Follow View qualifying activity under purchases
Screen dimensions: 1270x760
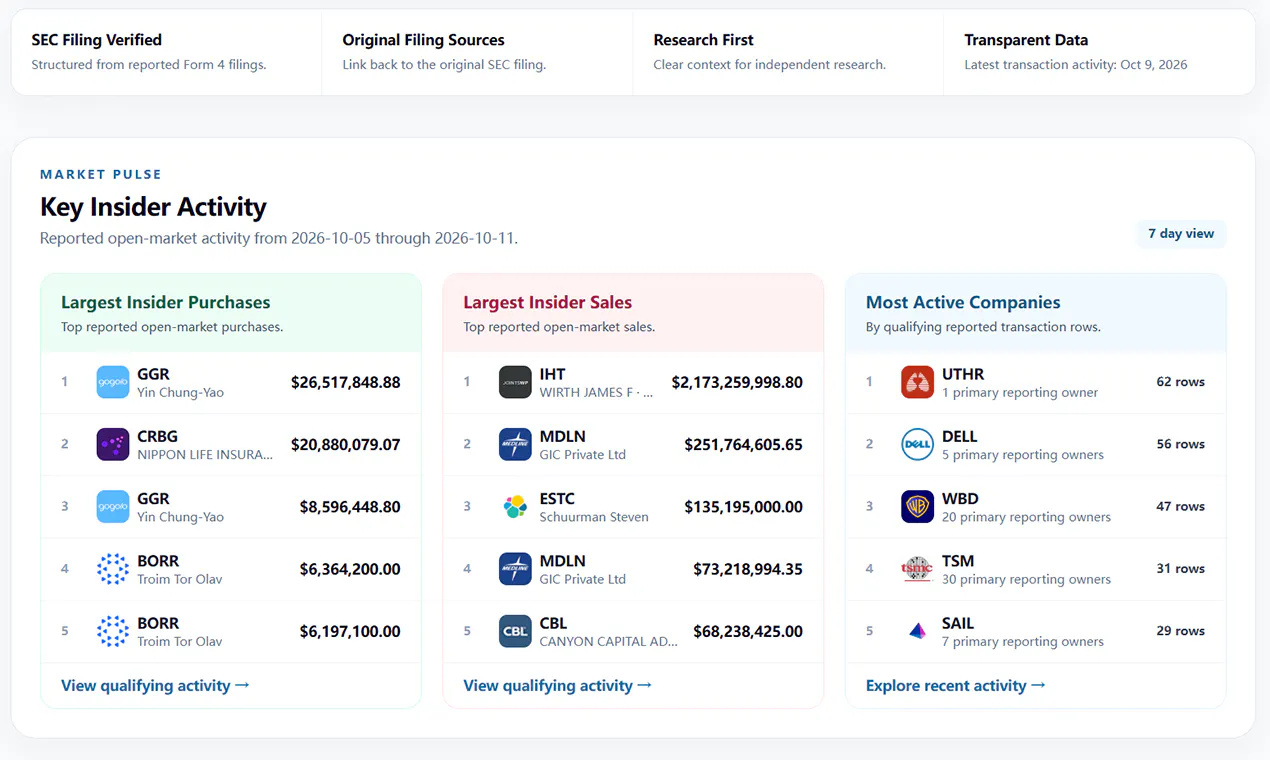[155, 685]
